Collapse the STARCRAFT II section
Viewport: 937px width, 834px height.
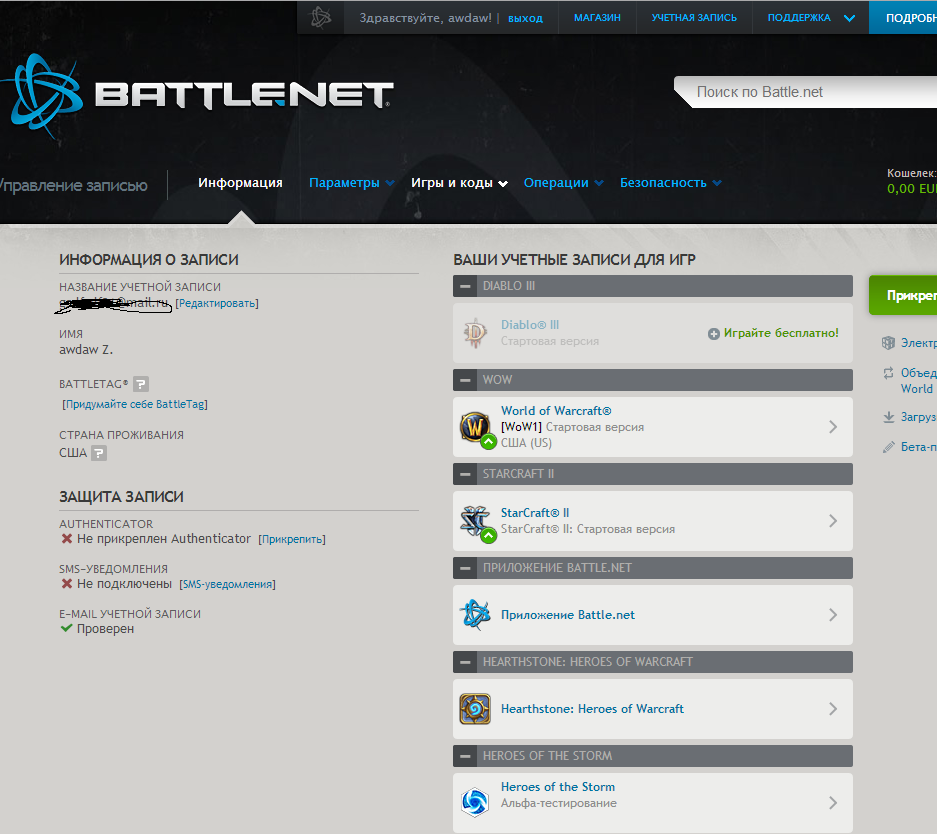coord(465,474)
